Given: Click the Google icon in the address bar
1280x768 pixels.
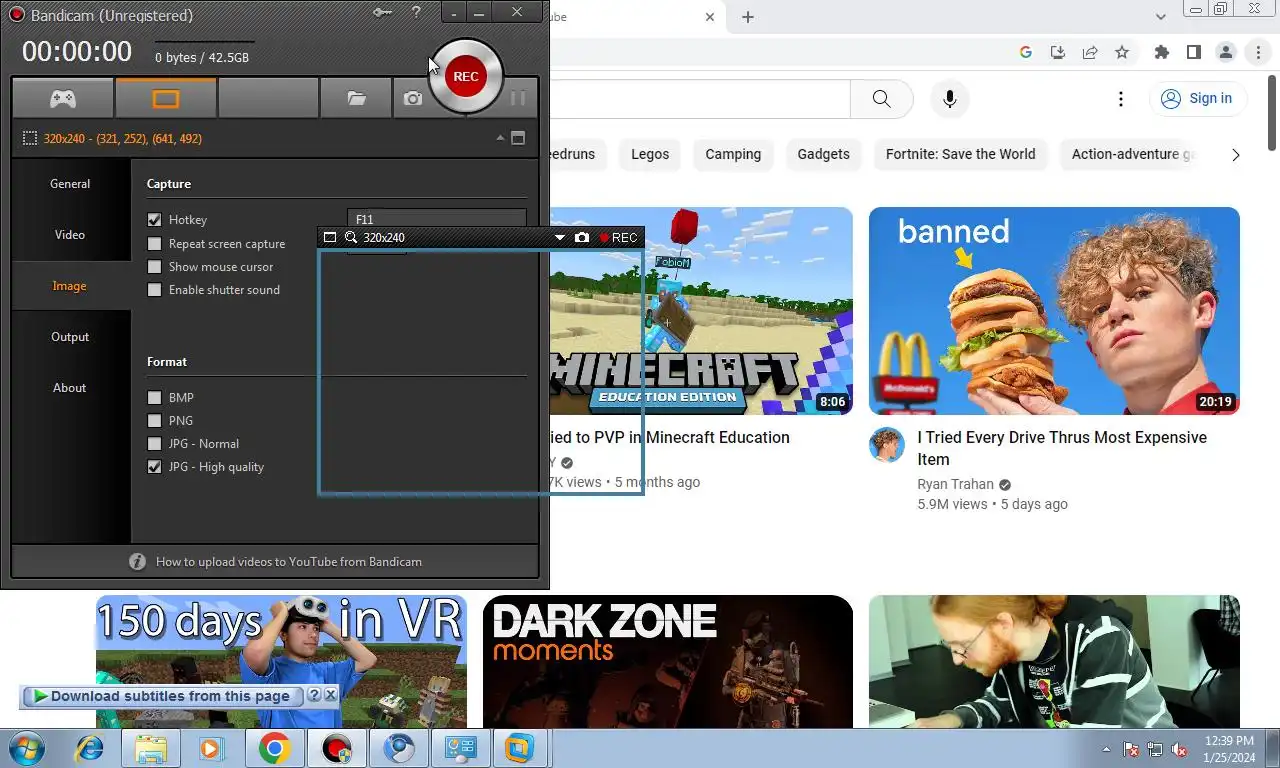Looking at the screenshot, I should coord(1026,52).
